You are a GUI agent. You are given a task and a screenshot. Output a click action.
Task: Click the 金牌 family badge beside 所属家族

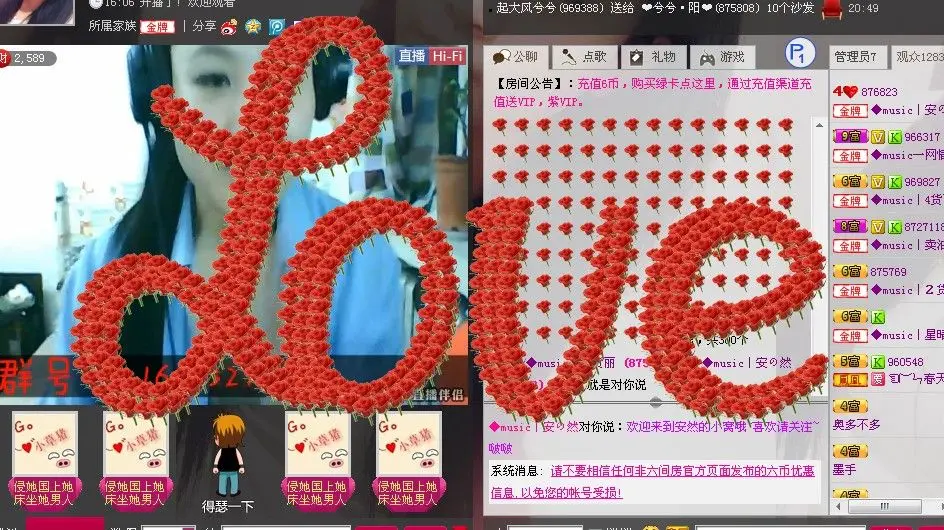(x=157, y=27)
